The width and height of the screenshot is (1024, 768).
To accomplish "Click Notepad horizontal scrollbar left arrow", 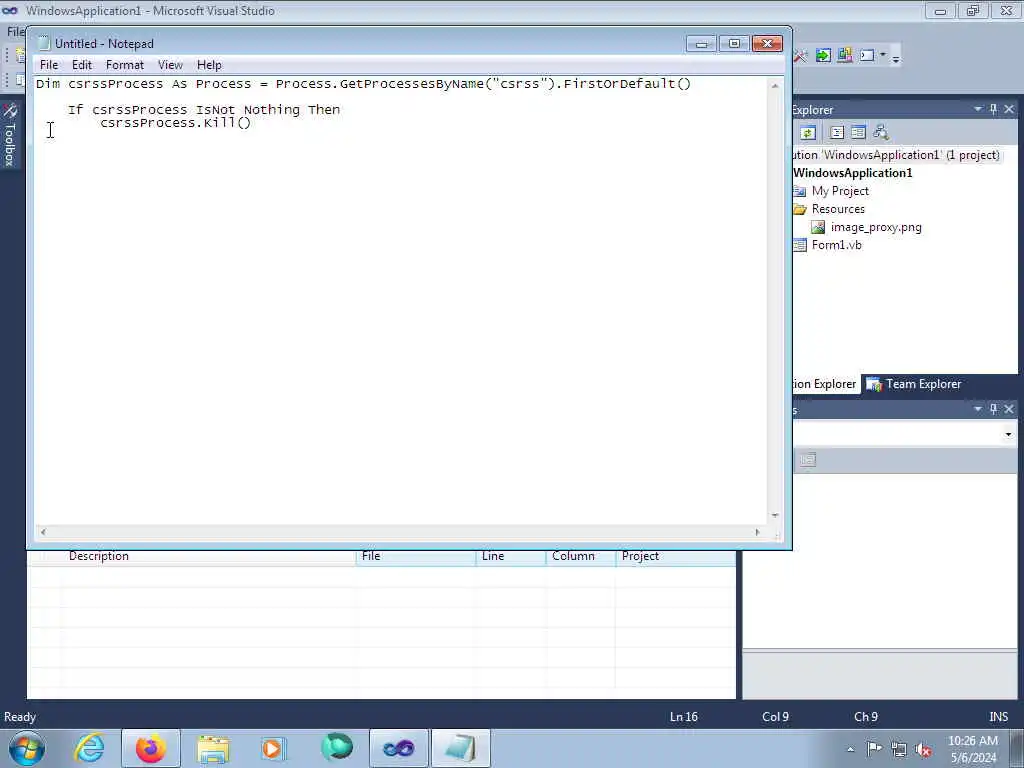I will pos(43,532).
